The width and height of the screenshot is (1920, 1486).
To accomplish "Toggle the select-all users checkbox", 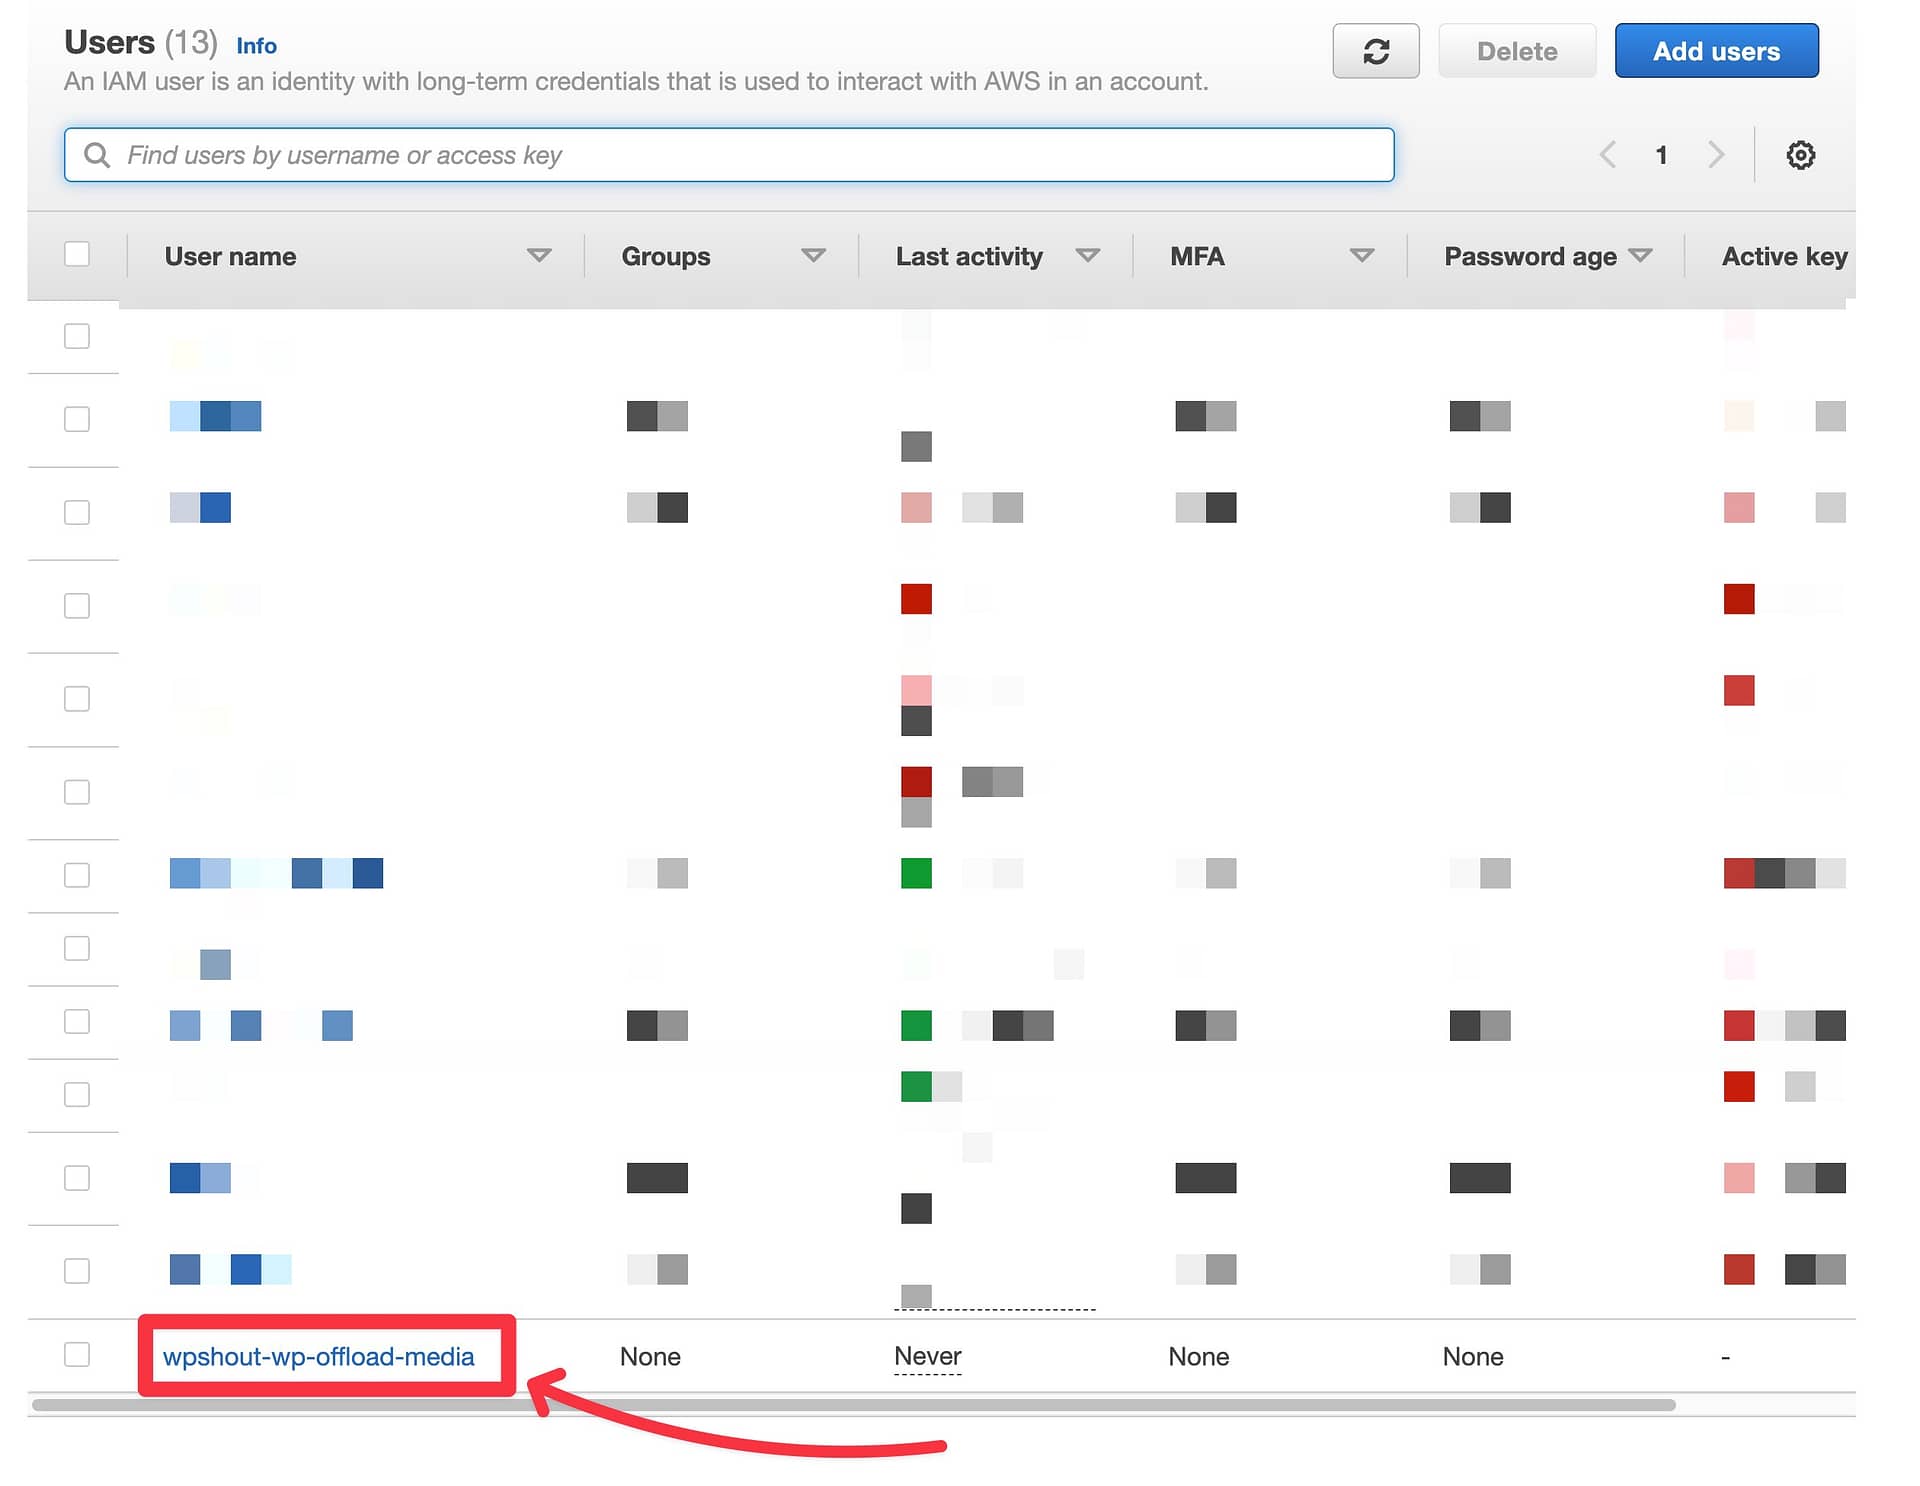I will [x=78, y=255].
